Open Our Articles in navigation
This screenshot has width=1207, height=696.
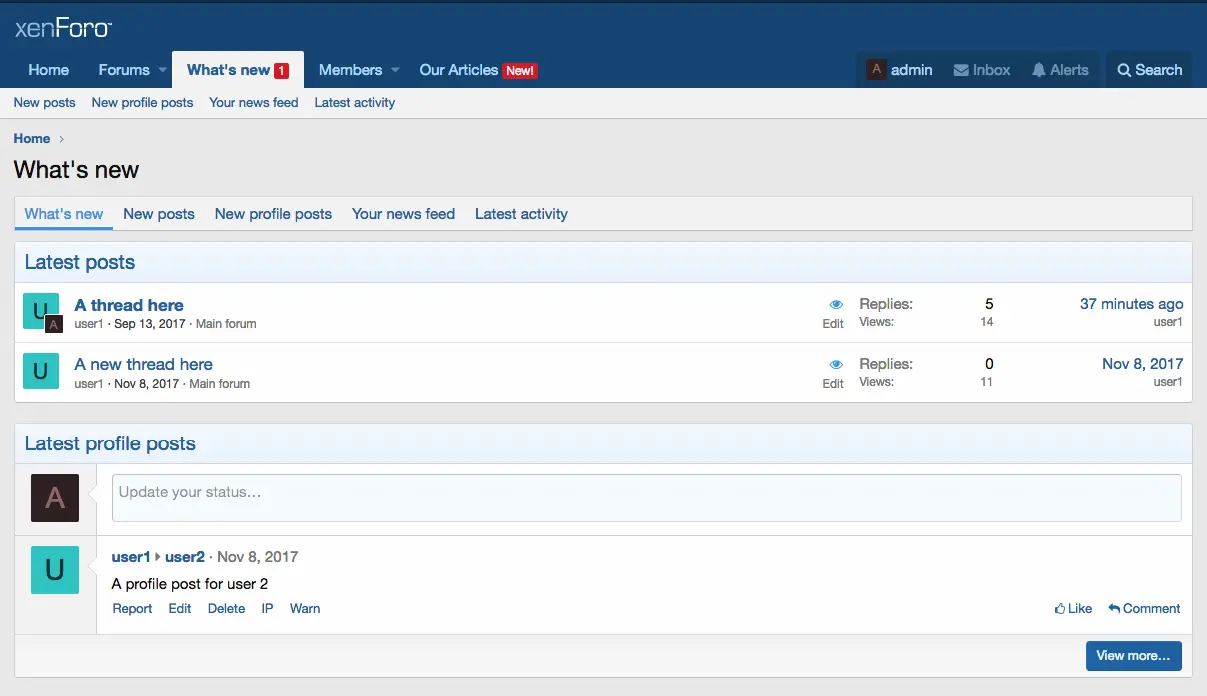pyautogui.click(x=458, y=70)
